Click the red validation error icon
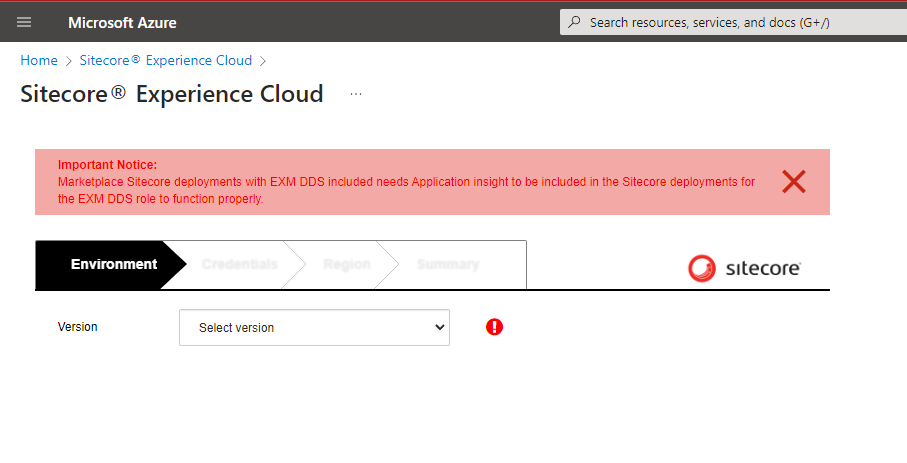Image resolution: width=907 pixels, height=463 pixels. (x=494, y=327)
